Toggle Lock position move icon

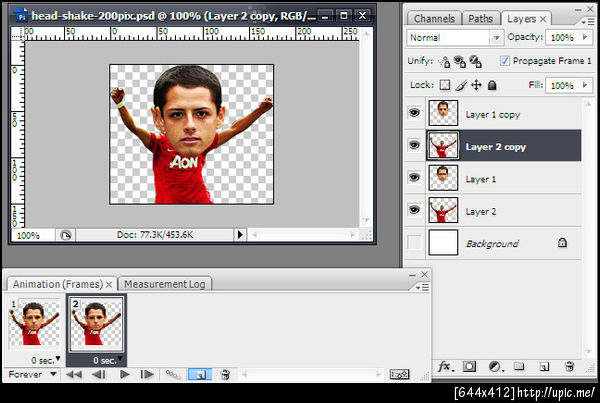pos(476,85)
